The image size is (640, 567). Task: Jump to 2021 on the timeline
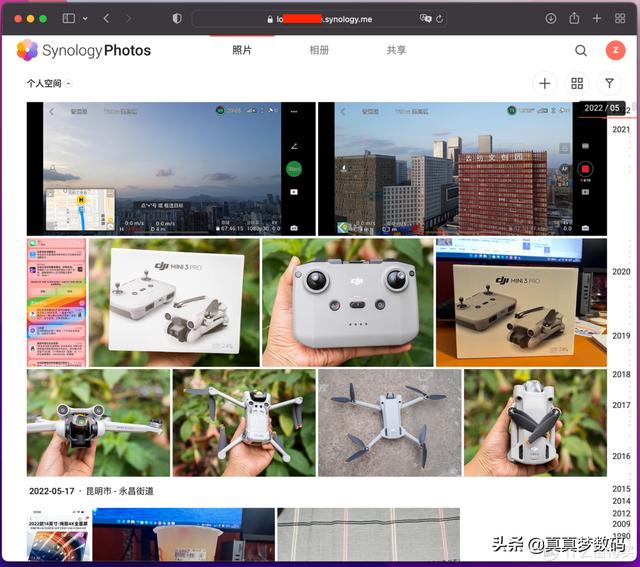click(x=621, y=129)
